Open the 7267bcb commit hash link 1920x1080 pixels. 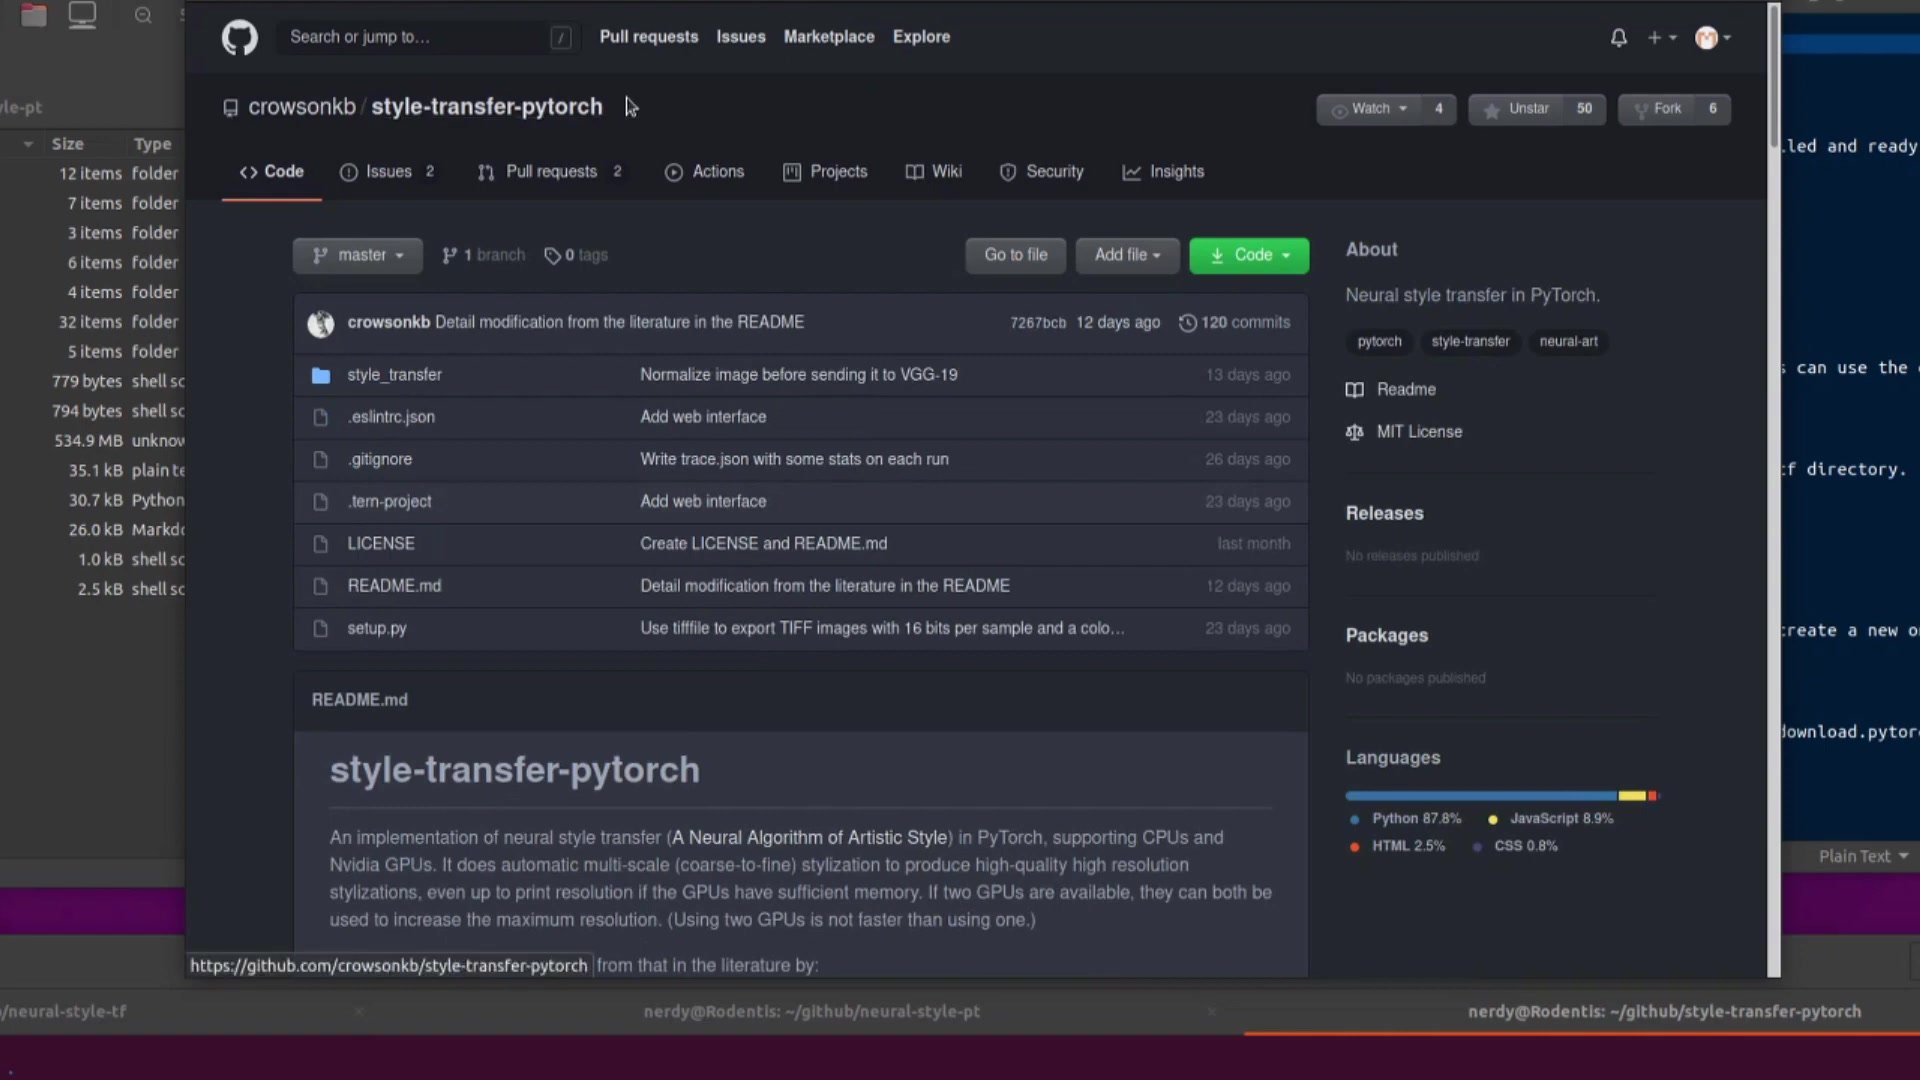coord(1038,323)
